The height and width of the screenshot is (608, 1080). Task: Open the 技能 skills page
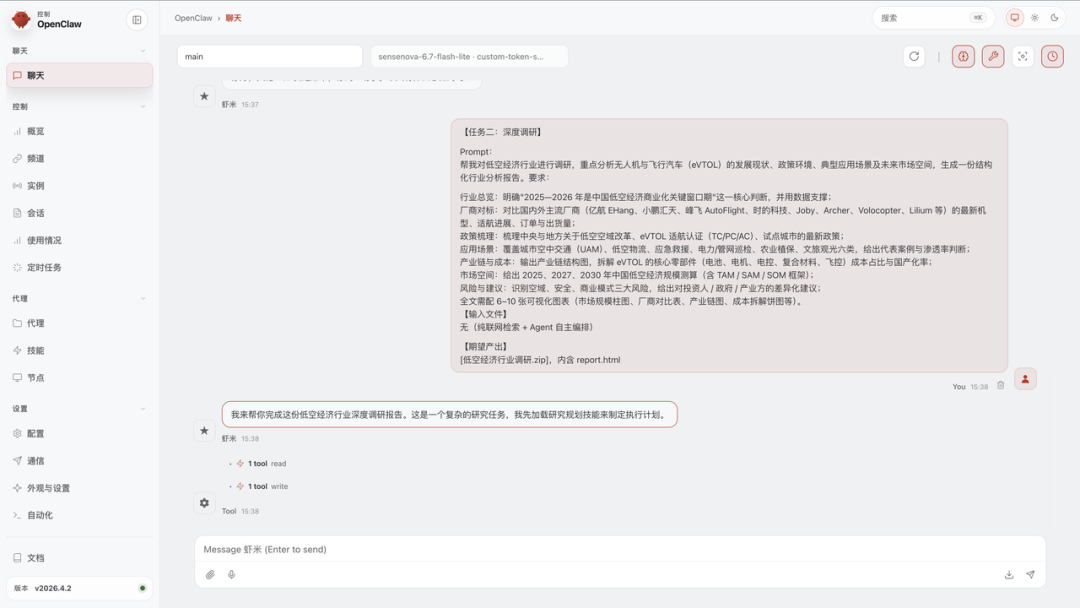point(80,350)
